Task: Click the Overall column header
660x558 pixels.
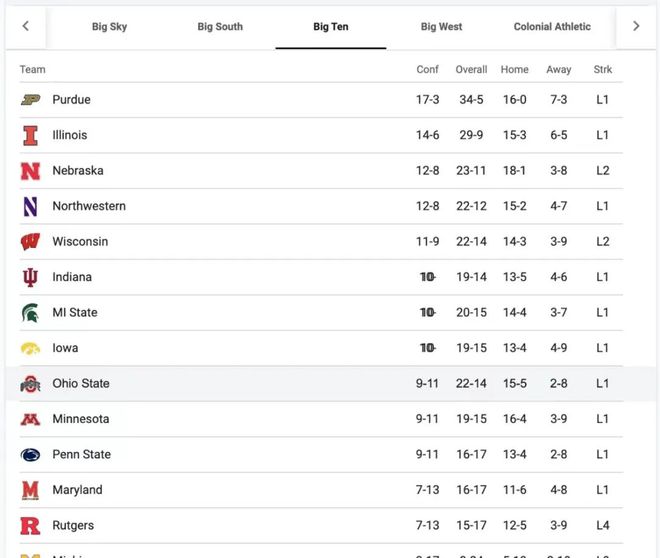Action: tap(471, 69)
